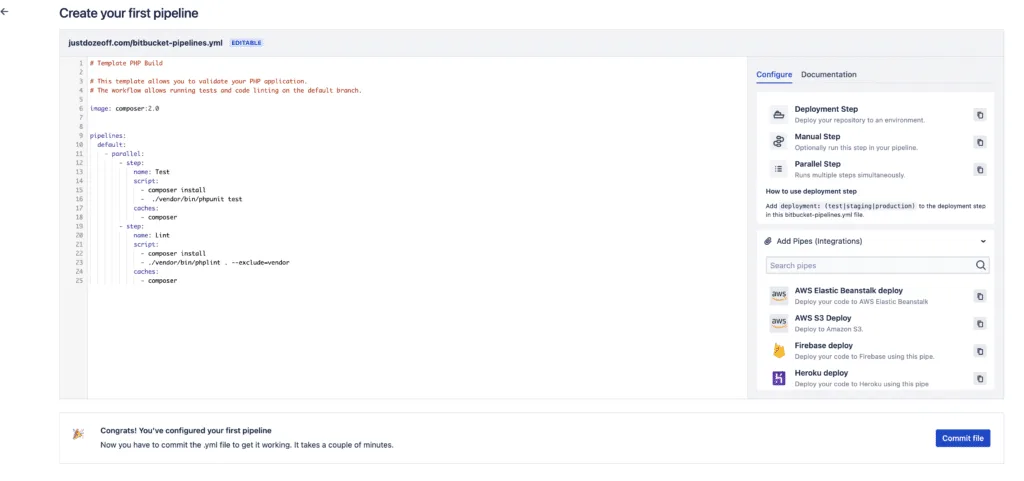This screenshot has width=1024, height=481.
Task: Click the 'pipelines:' code line
Action: tap(106, 136)
